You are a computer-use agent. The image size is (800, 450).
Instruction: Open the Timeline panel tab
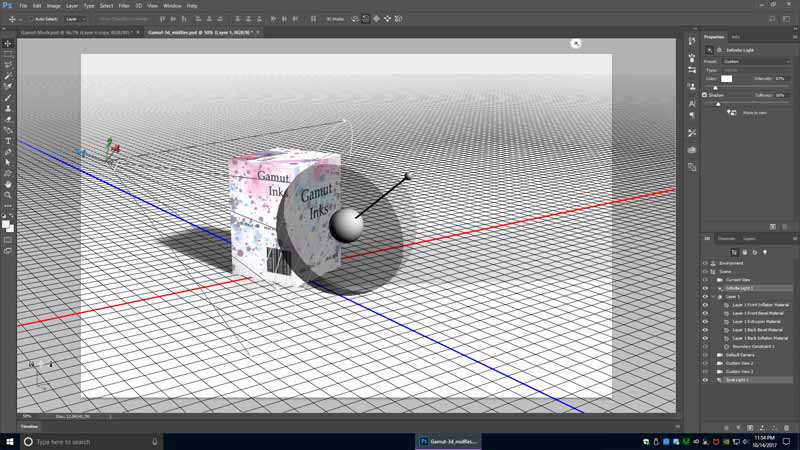[x=30, y=427]
